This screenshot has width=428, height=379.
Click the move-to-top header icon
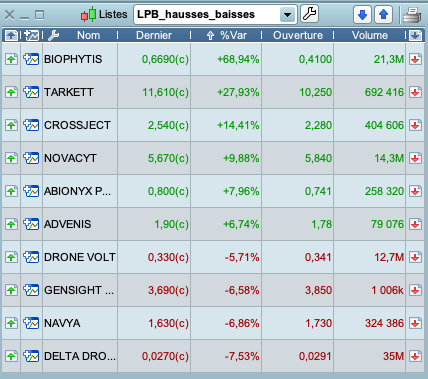11,35
